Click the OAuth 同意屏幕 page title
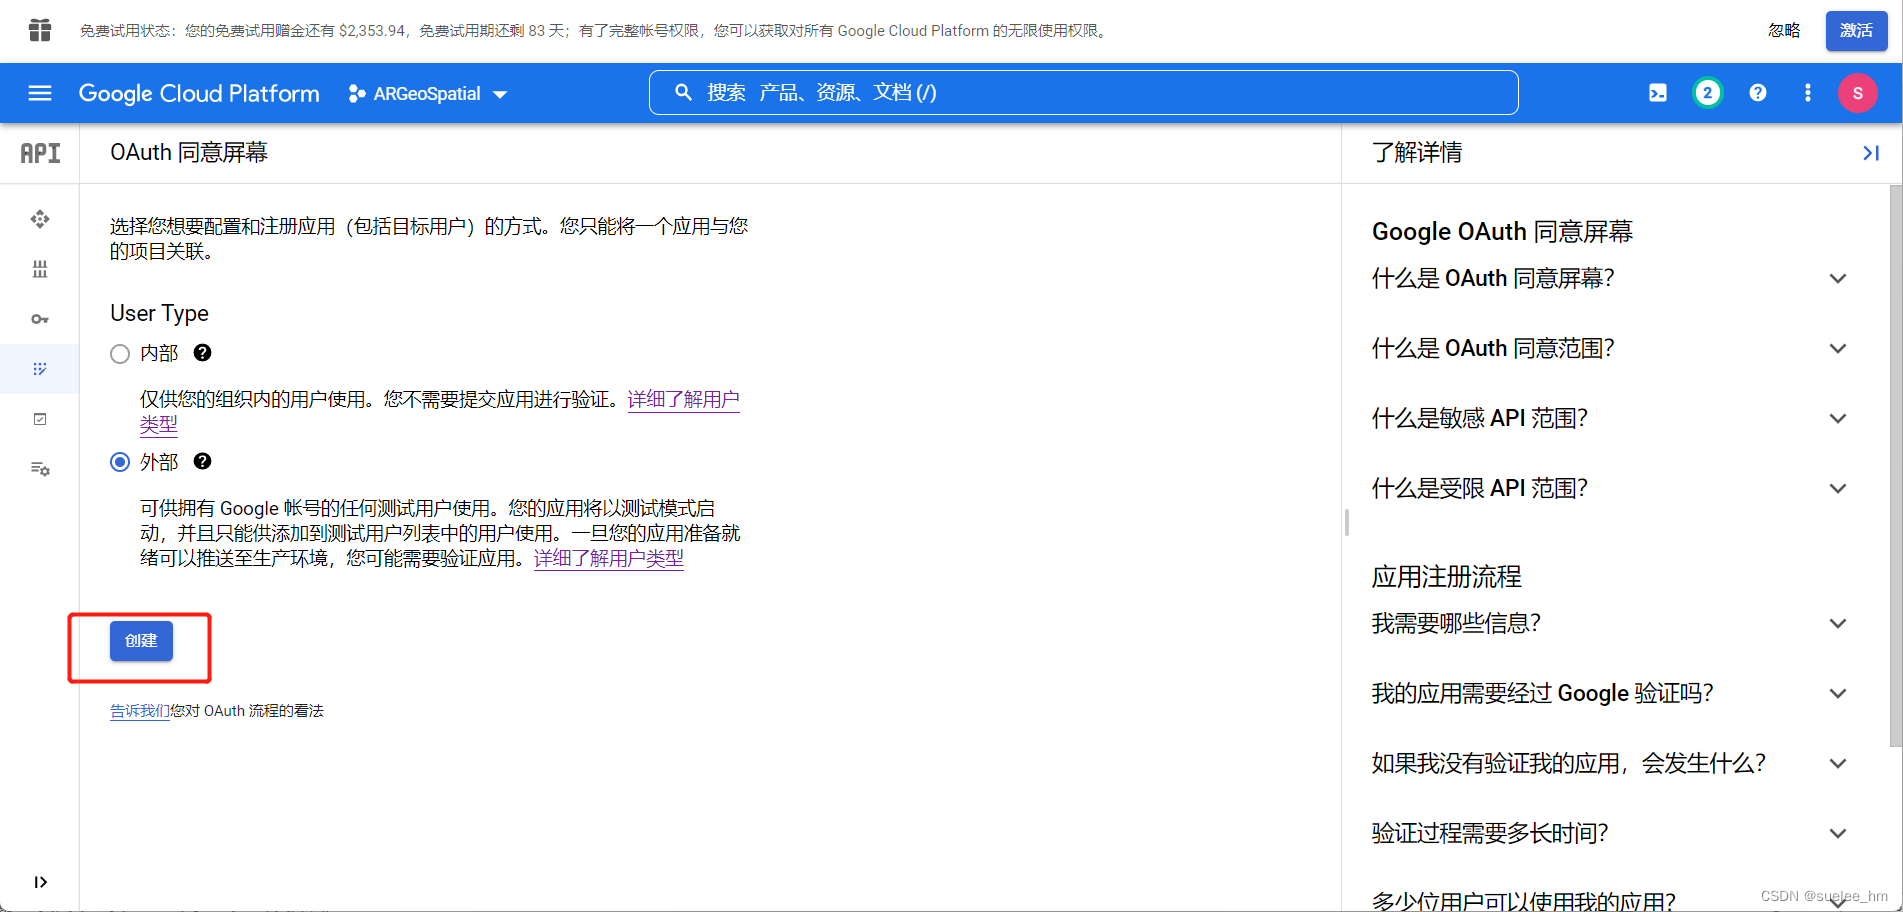This screenshot has height=912, width=1903. (189, 153)
